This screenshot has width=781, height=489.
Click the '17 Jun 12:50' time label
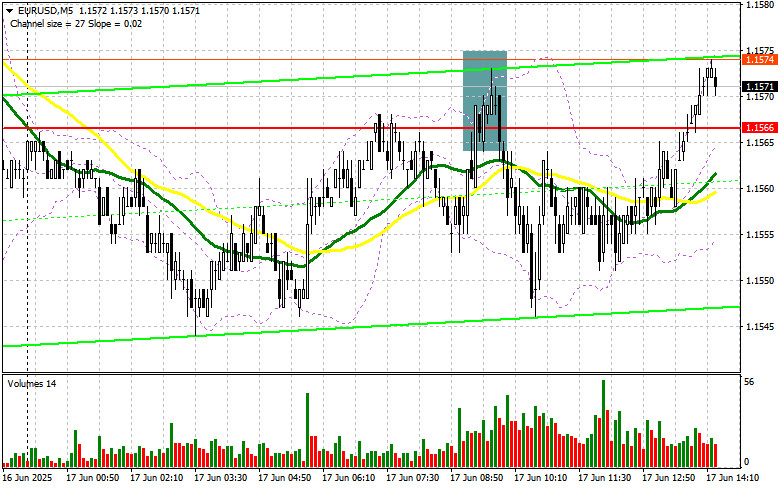[x=668, y=478]
